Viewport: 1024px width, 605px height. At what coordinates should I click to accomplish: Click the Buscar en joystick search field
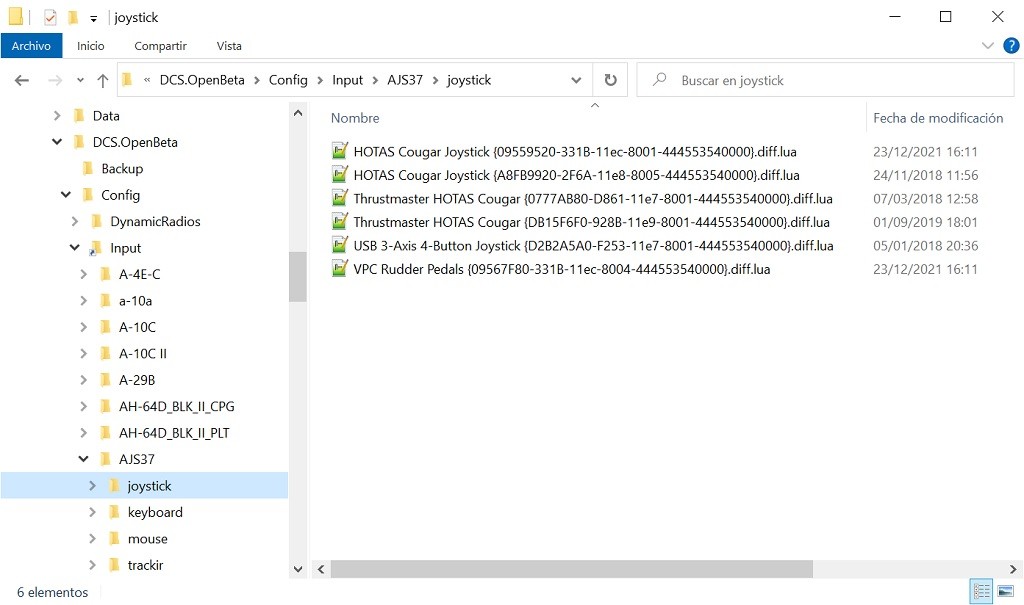point(825,80)
